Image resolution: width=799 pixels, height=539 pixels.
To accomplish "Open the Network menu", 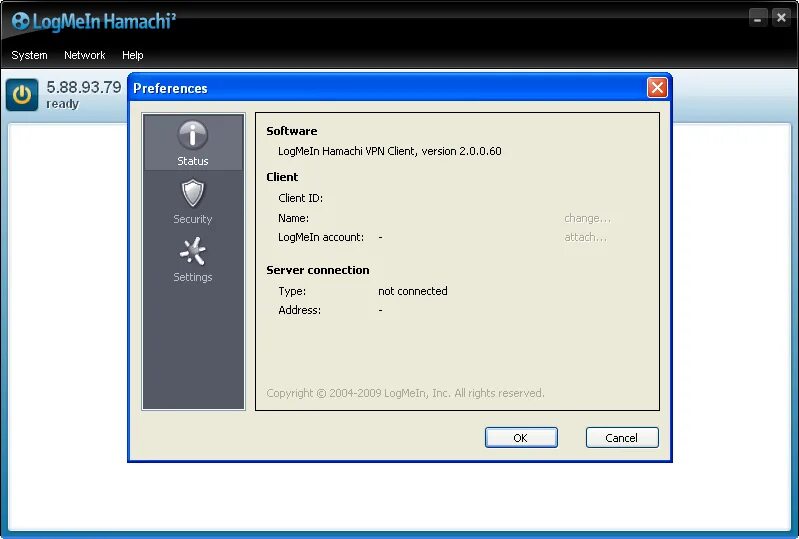I will pos(85,55).
